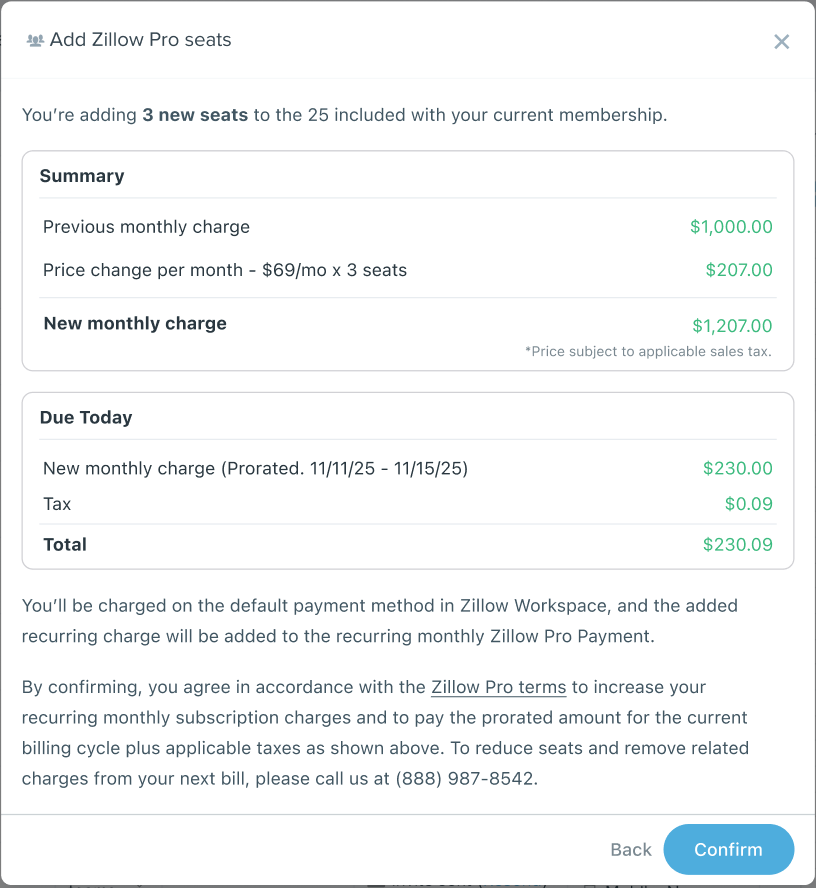816x888 pixels.
Task: Confirm adding the new seats
Action: [728, 850]
